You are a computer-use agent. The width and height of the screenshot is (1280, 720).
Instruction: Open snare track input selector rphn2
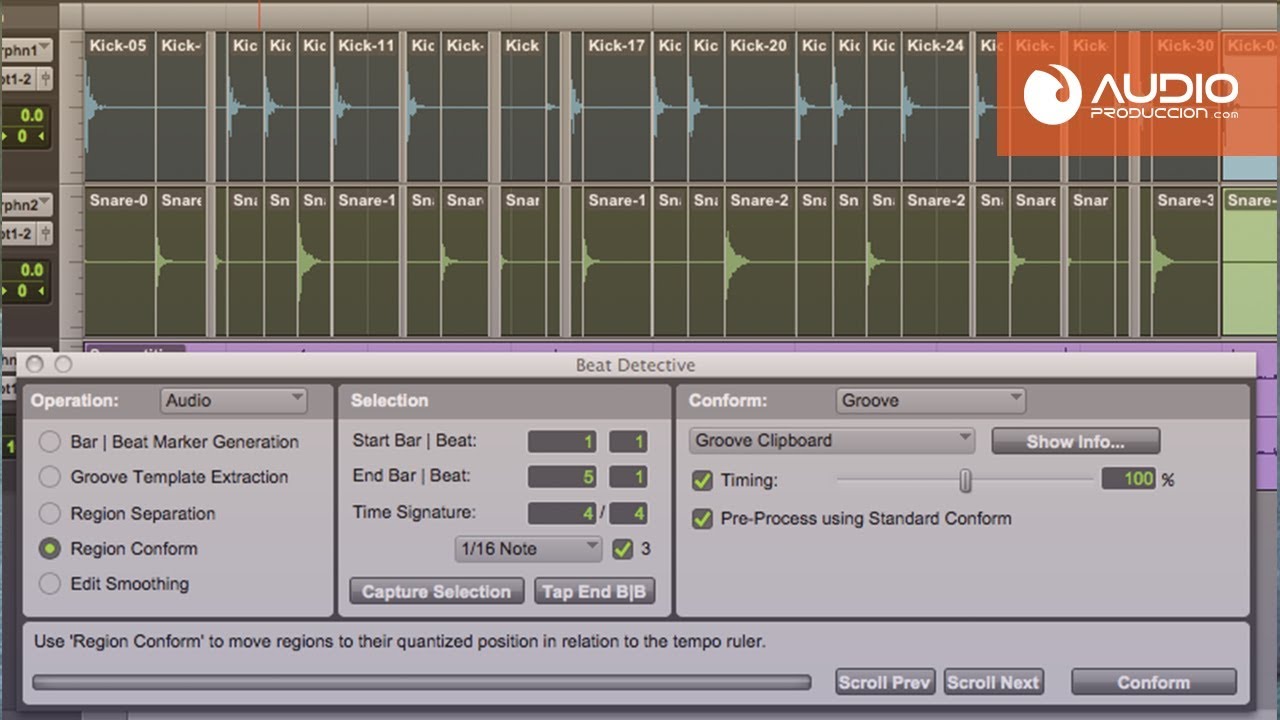point(26,205)
